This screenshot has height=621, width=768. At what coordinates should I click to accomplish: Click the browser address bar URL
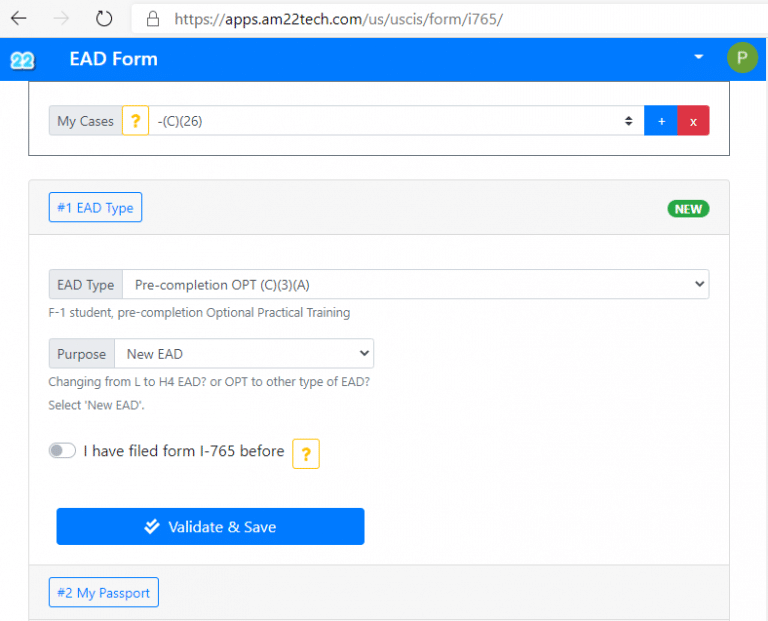[x=338, y=19]
